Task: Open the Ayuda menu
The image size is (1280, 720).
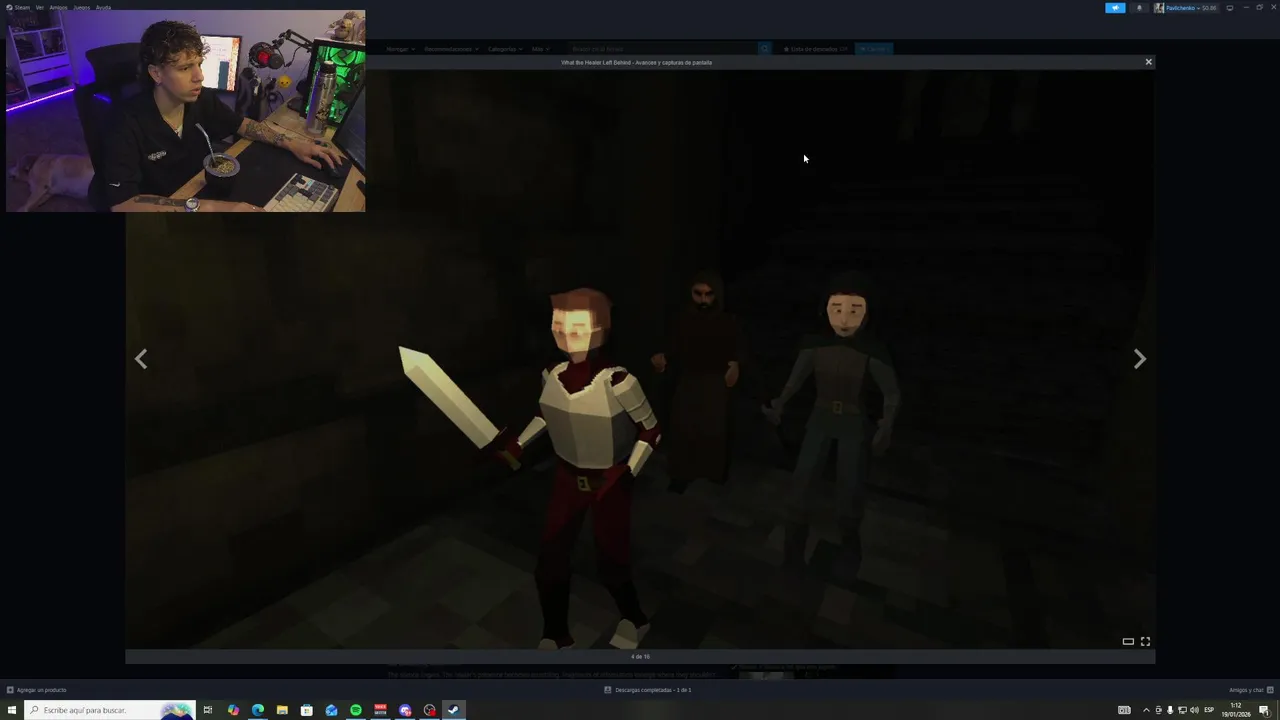Action: pos(103,7)
